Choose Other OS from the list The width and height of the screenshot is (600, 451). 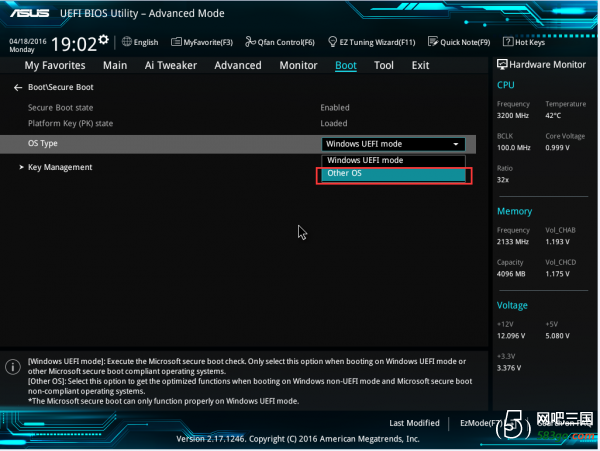(393, 173)
